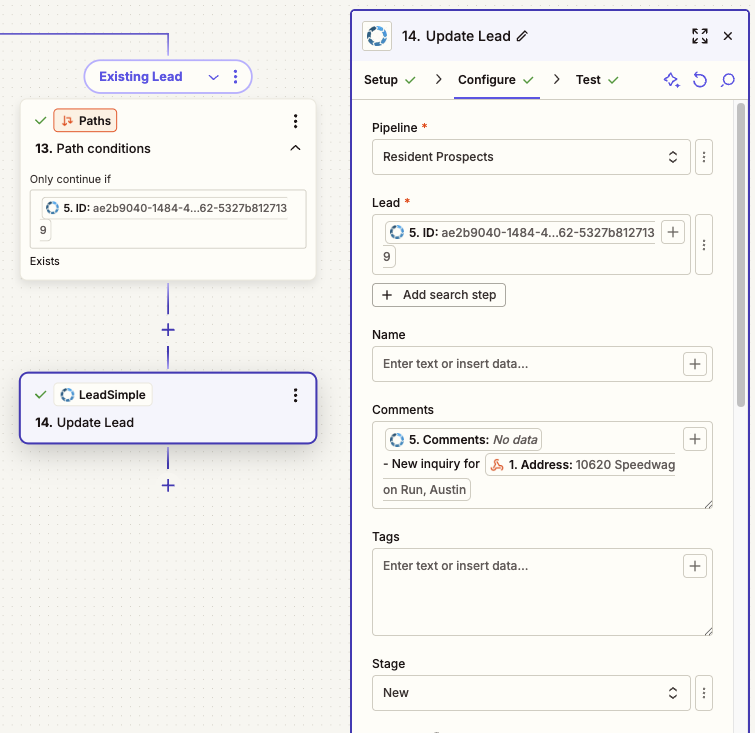Collapse the Path conditions card
The image size is (755, 733).
tap(295, 148)
